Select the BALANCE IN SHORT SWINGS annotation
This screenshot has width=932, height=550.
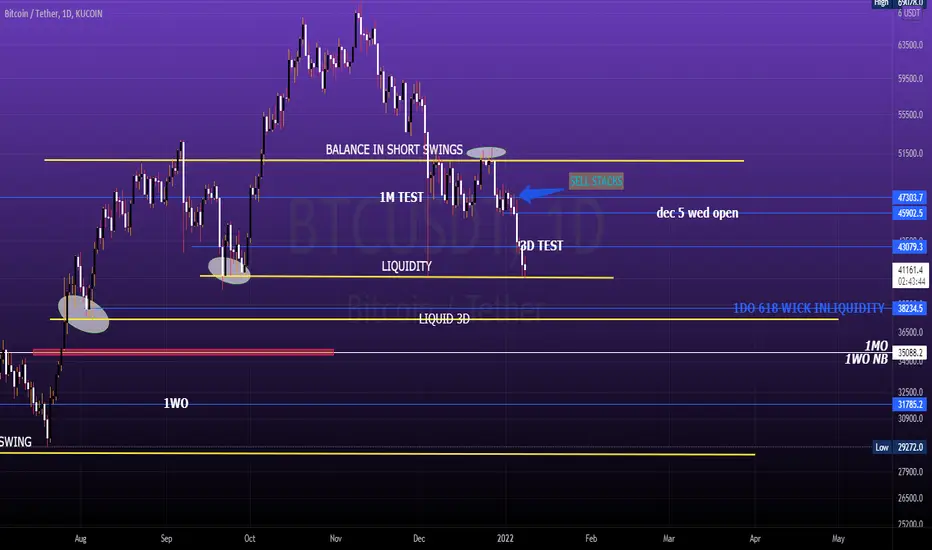[x=394, y=149]
